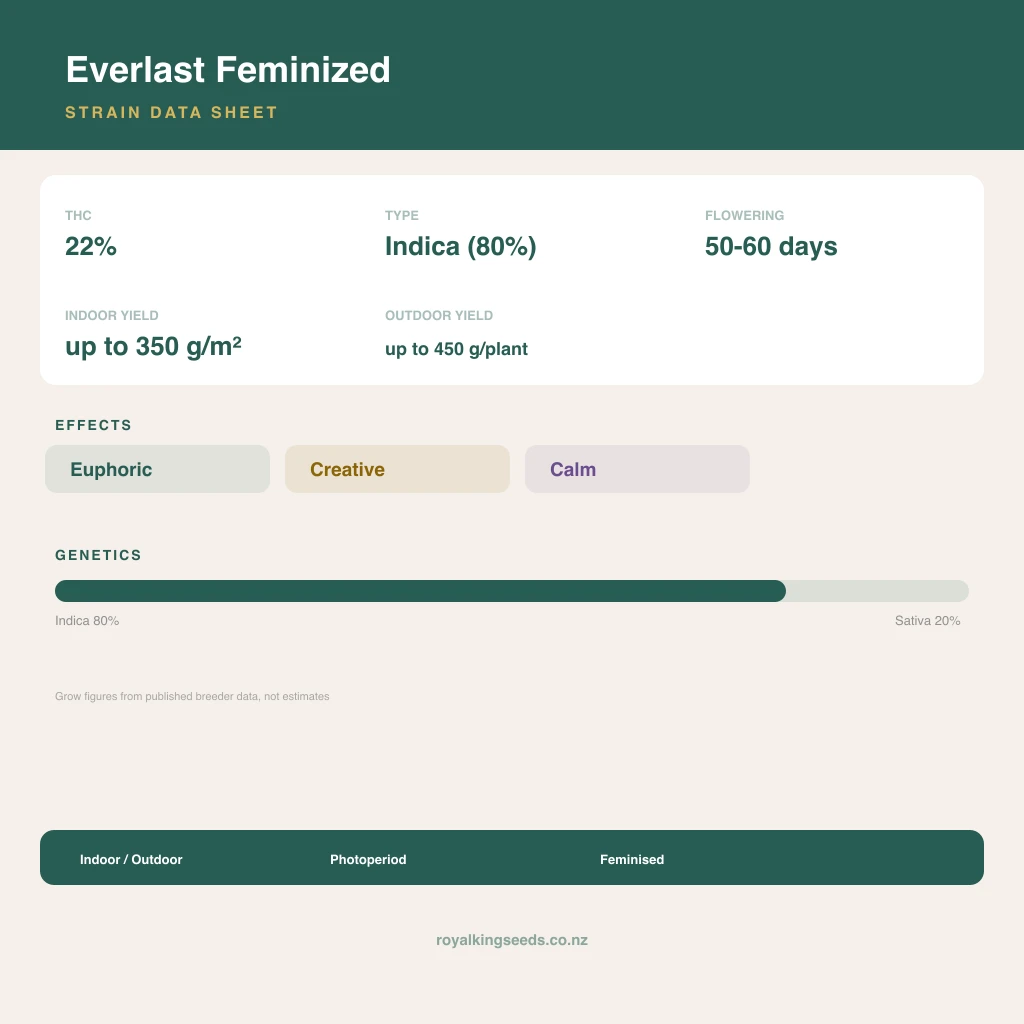1024x1024 pixels.
Task: Select the 50-60 days flowering value
Action: click(x=771, y=246)
